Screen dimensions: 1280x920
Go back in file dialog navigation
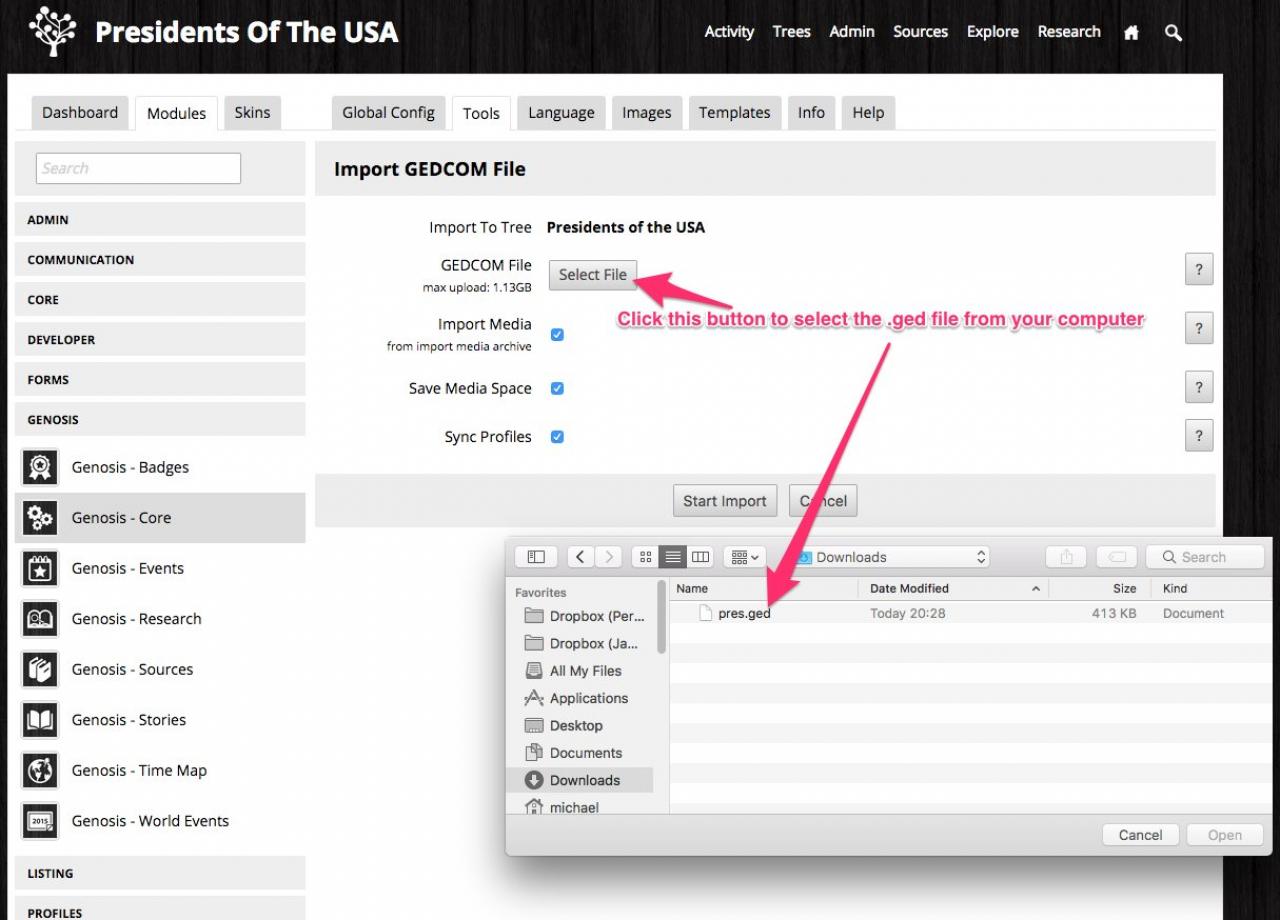click(x=581, y=557)
